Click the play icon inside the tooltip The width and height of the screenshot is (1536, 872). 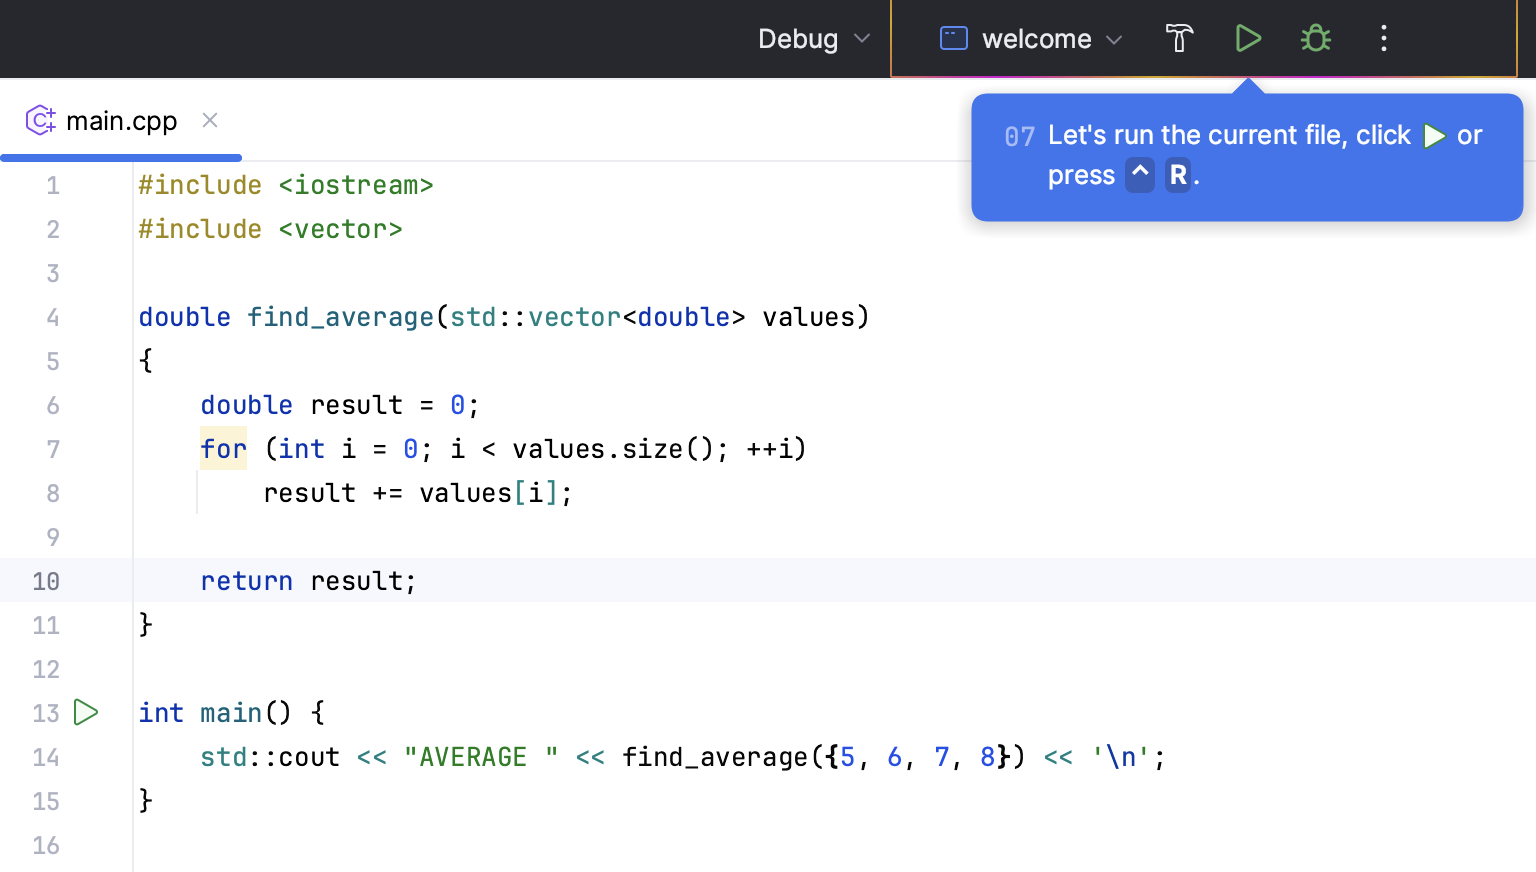(x=1434, y=136)
